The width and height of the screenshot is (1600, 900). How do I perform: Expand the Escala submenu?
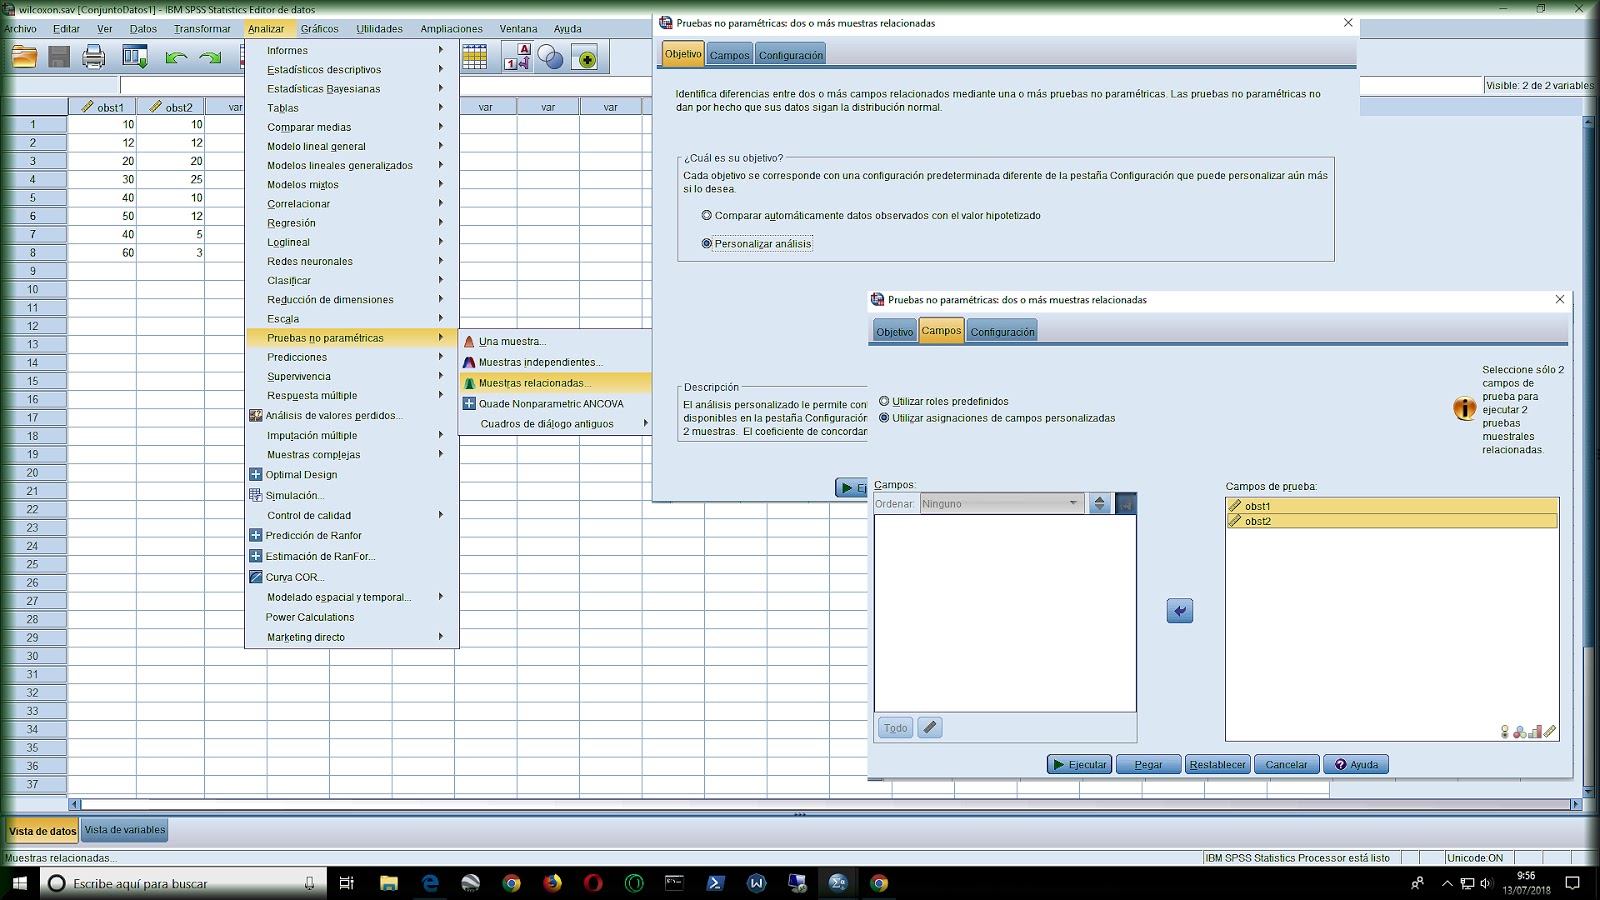coord(352,319)
